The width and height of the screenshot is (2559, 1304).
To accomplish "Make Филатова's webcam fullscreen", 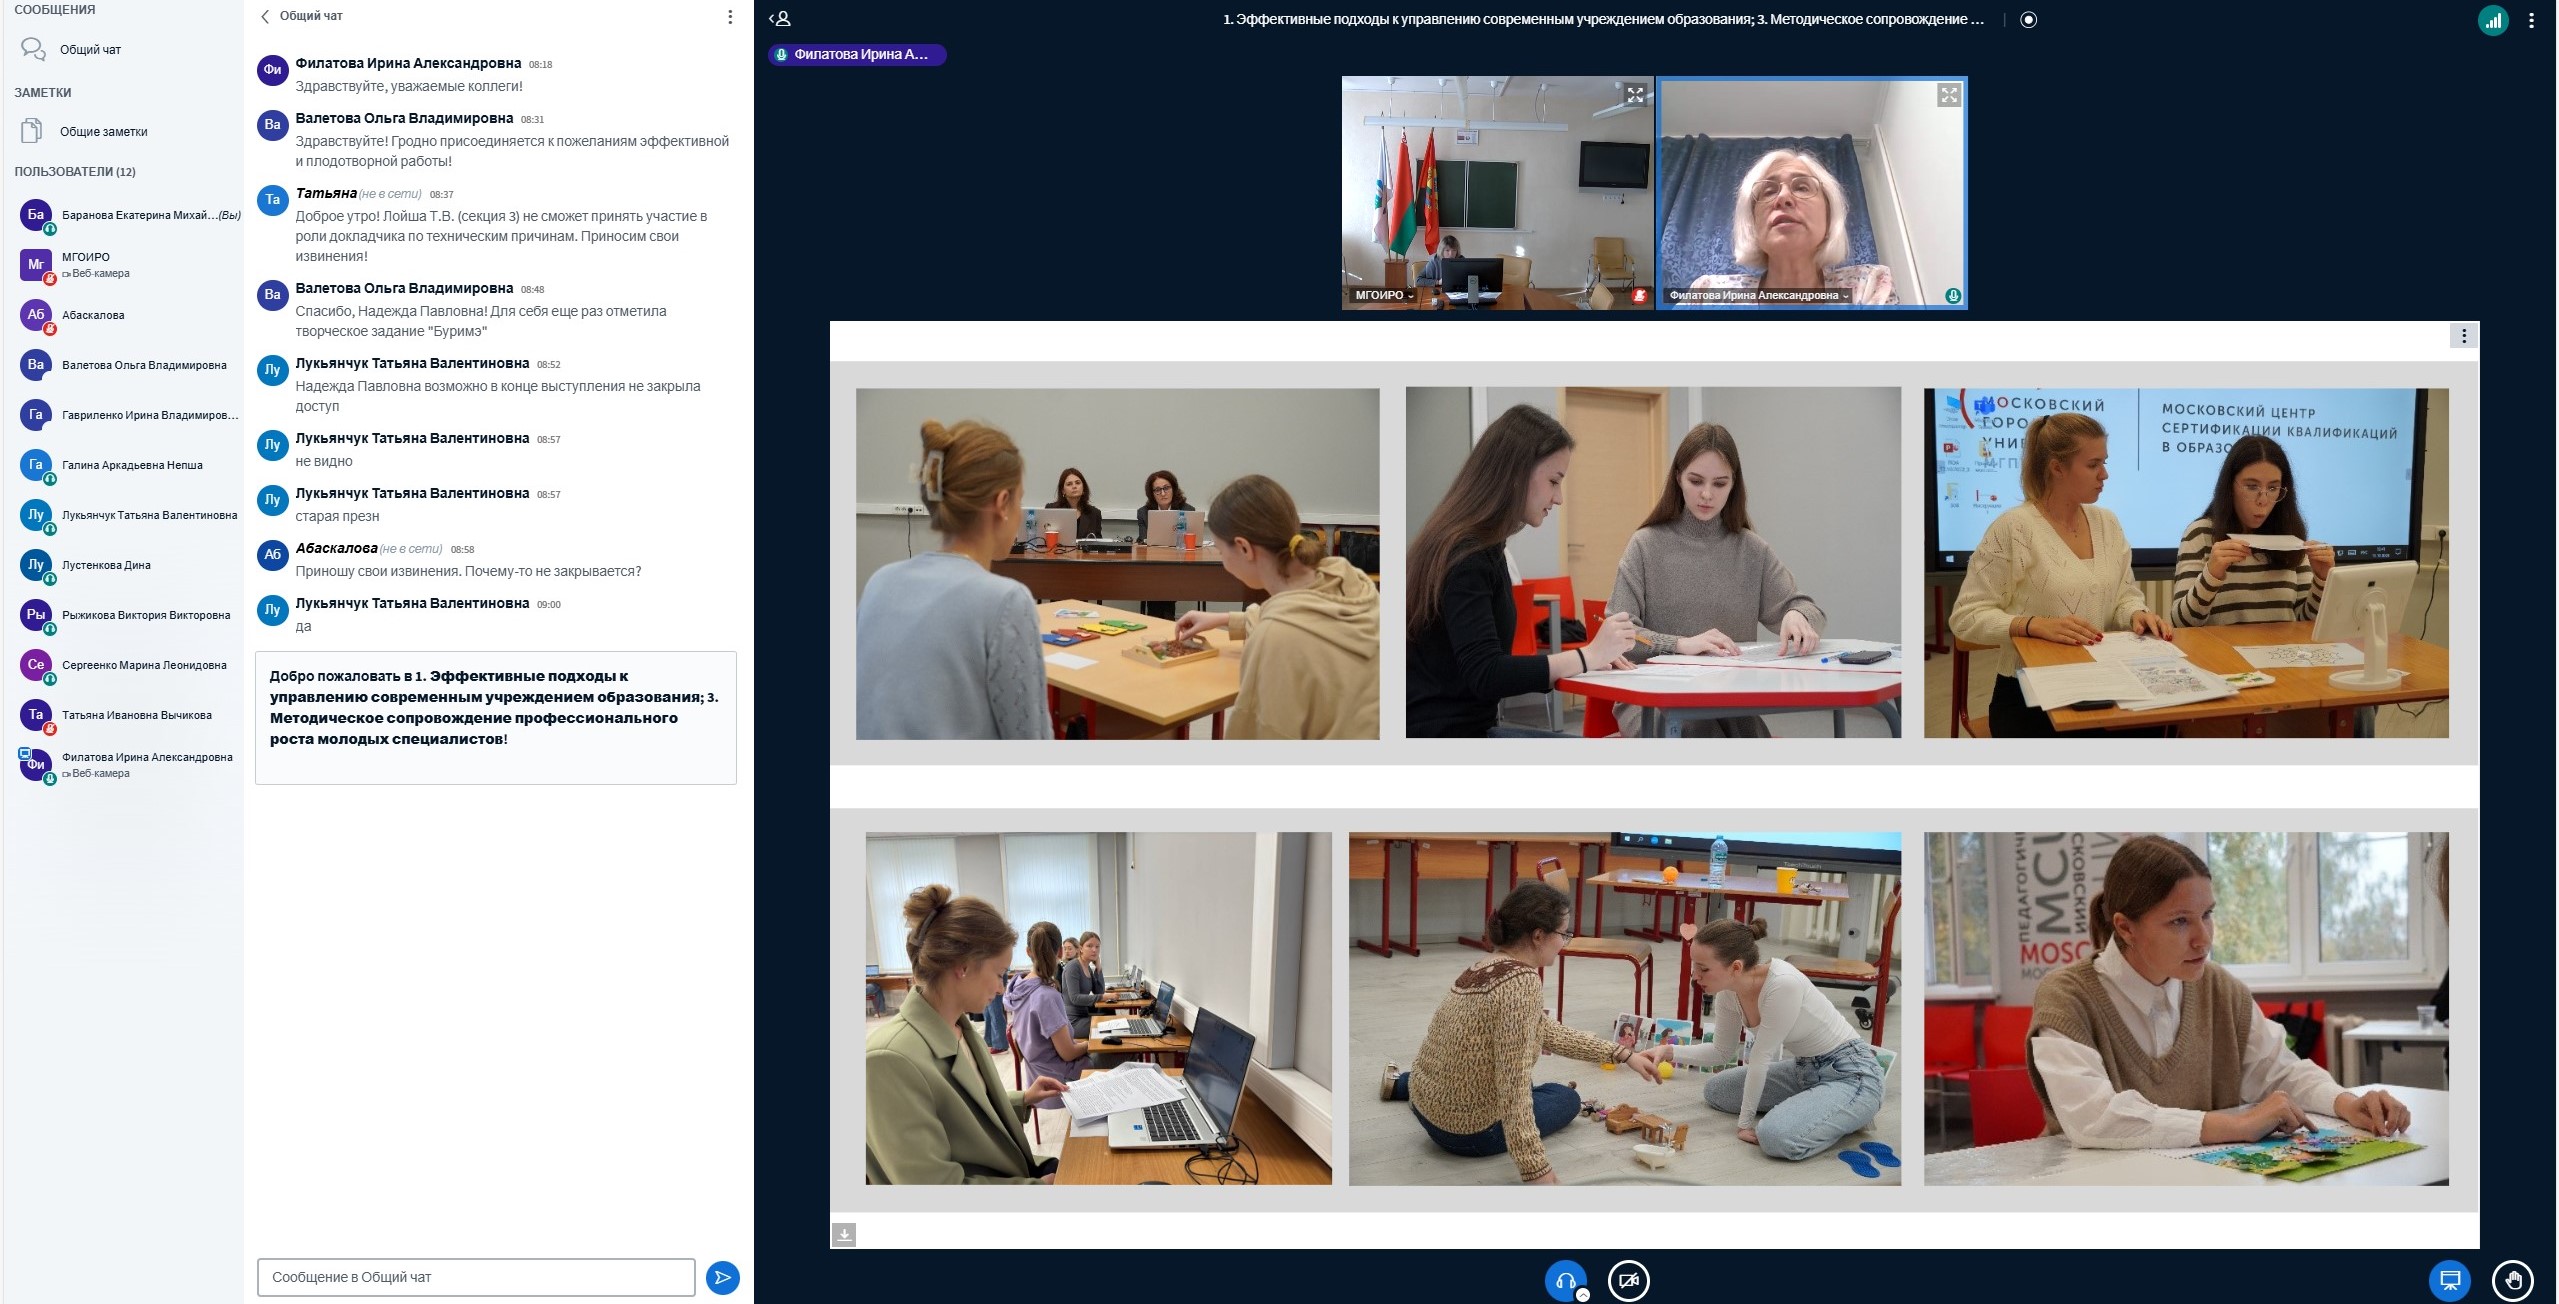I will coord(1948,95).
